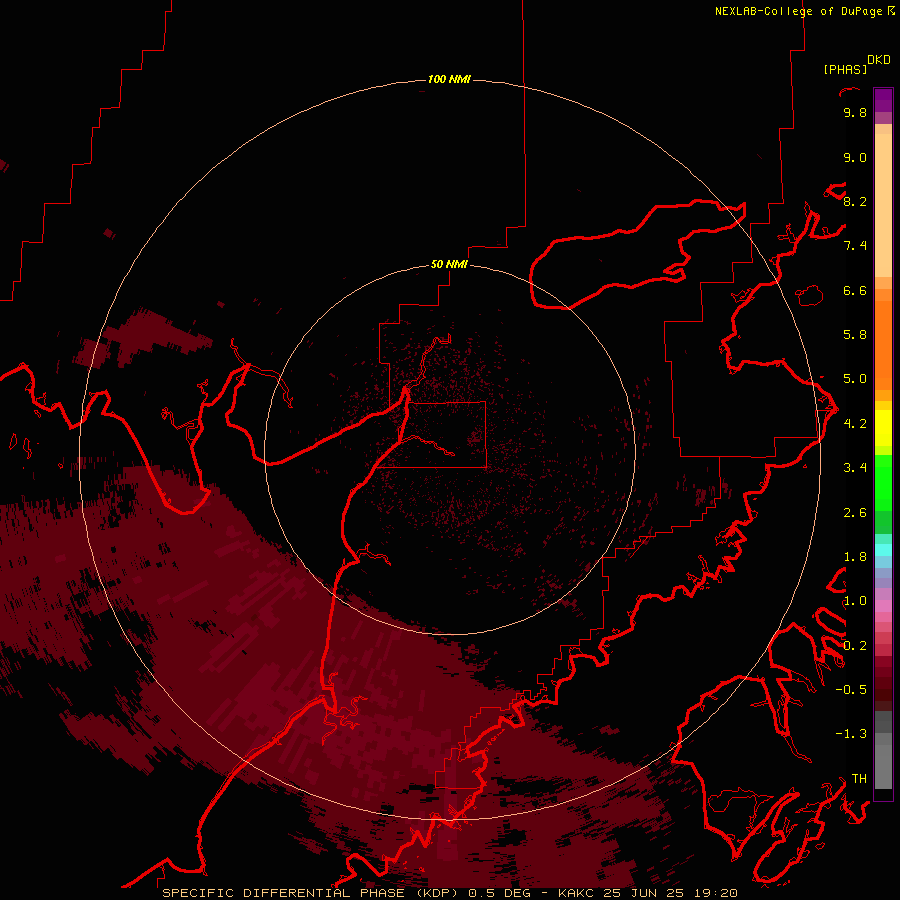Viewport: 900px width, 900px height.
Task: Click the -0.5 scale value
Action: pyautogui.click(x=851, y=690)
